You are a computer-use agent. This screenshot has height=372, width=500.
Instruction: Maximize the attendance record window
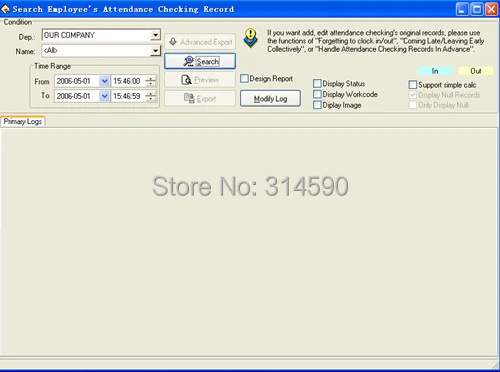(x=477, y=9)
